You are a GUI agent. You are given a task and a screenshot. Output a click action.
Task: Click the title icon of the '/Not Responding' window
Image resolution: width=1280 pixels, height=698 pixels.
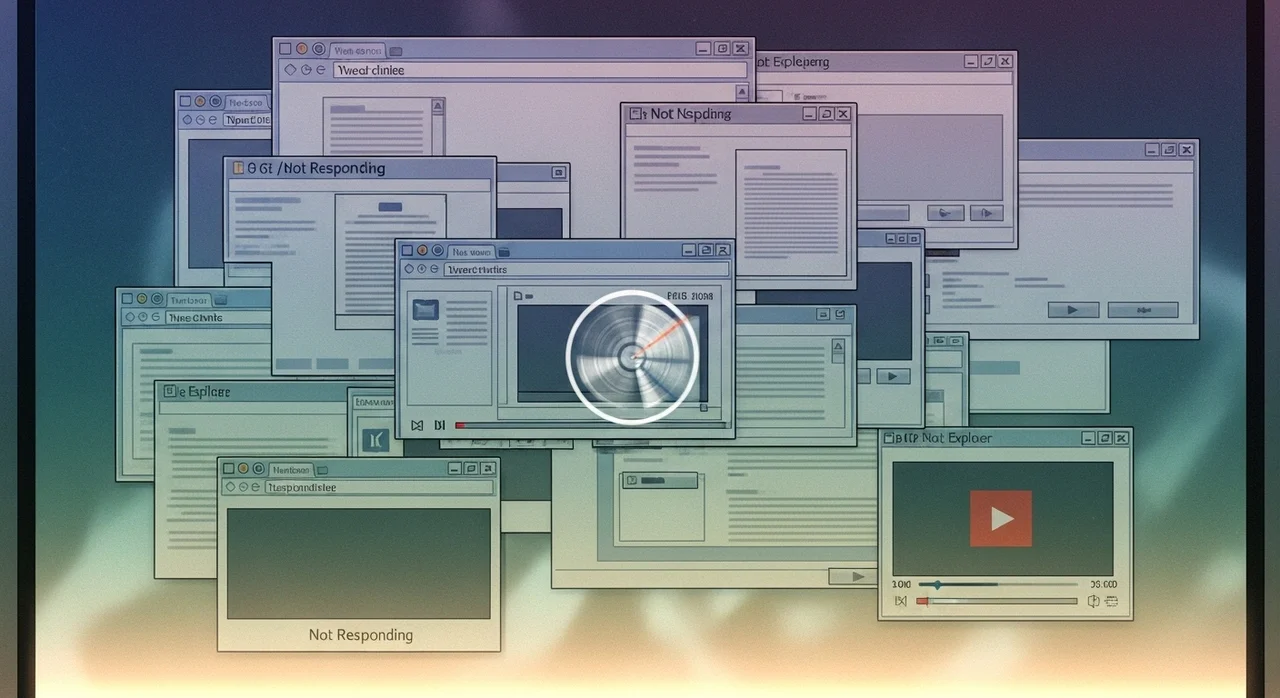(238, 168)
